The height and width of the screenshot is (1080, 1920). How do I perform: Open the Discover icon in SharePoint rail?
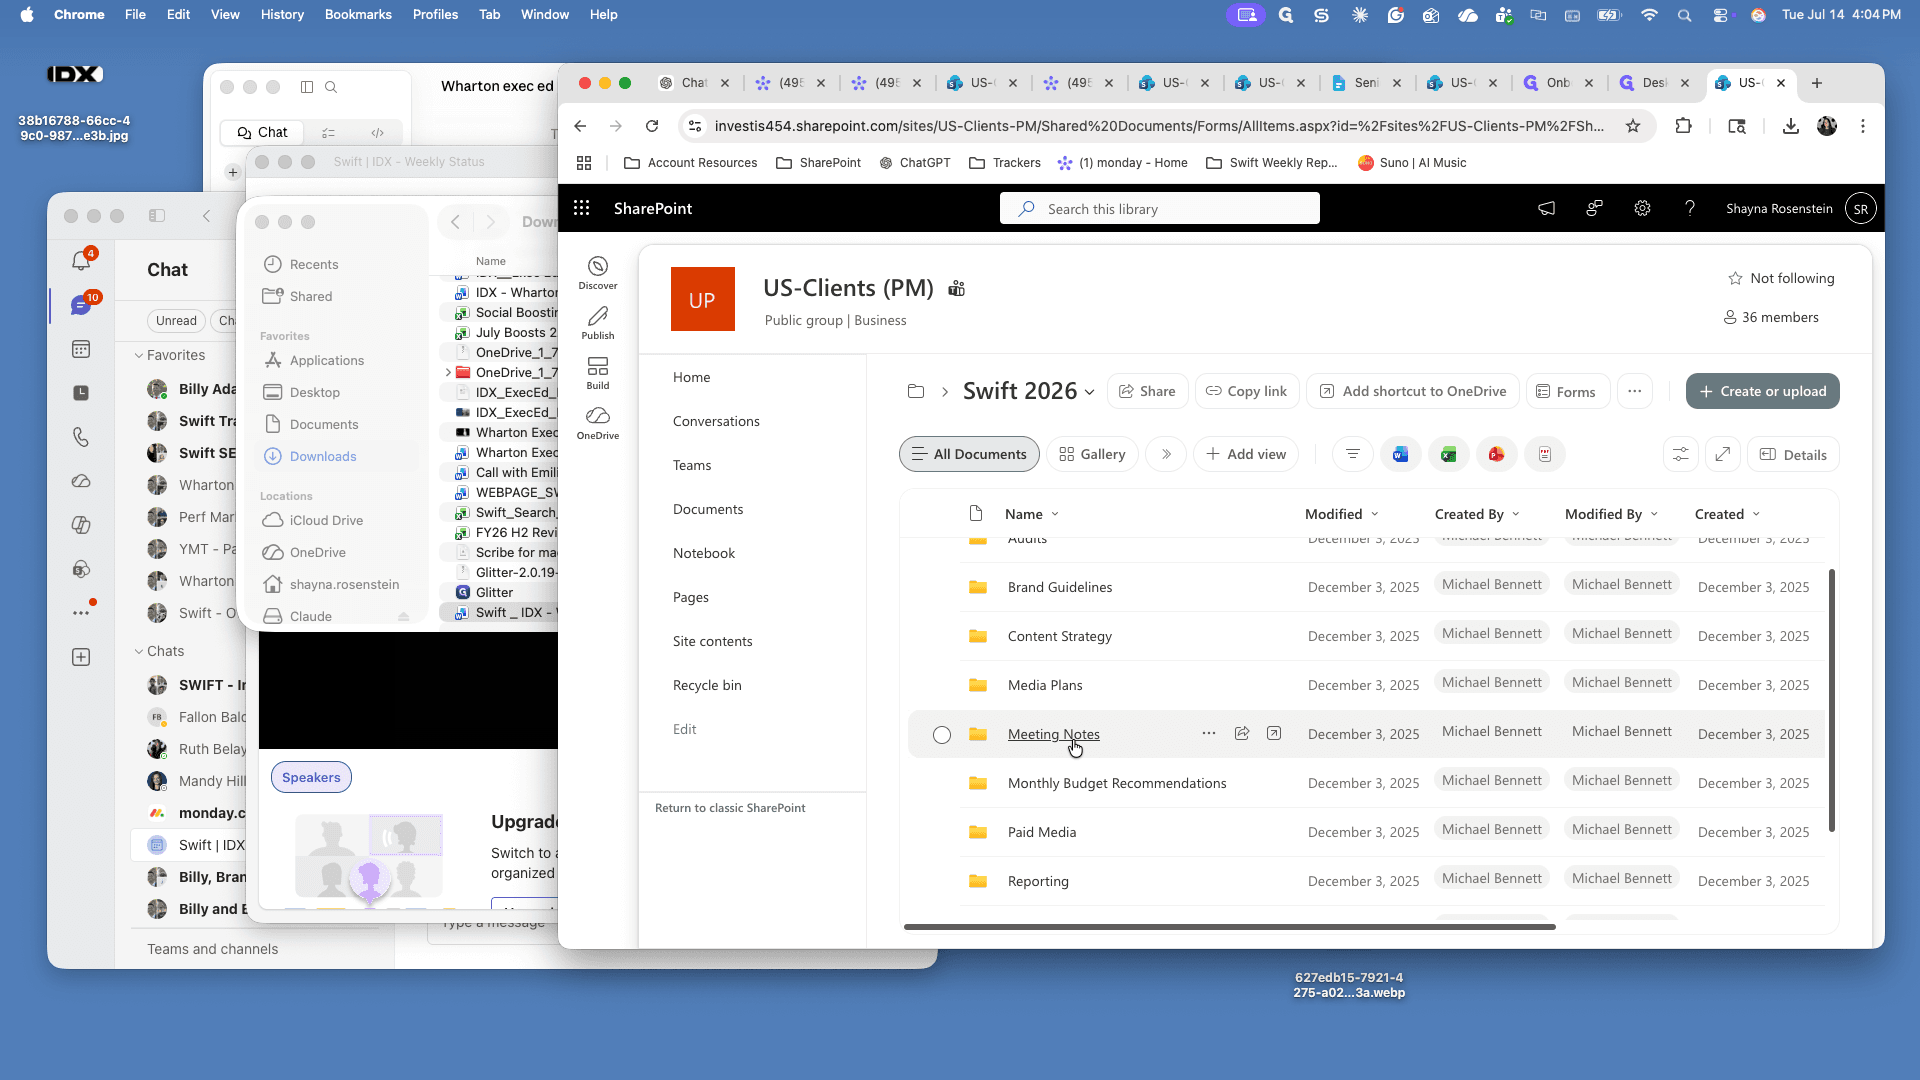[598, 272]
